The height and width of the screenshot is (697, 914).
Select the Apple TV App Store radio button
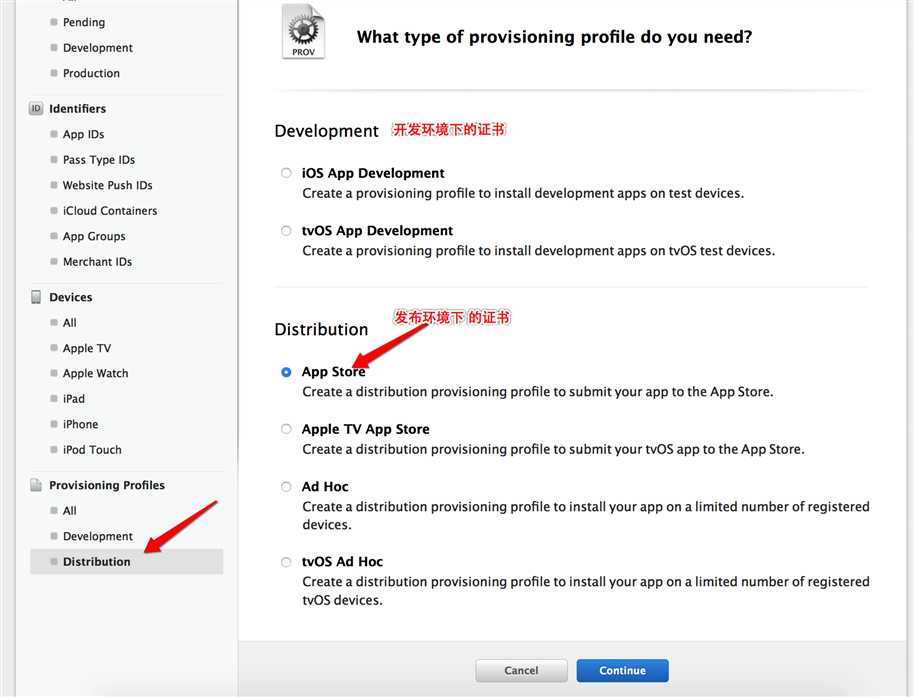[286, 430]
